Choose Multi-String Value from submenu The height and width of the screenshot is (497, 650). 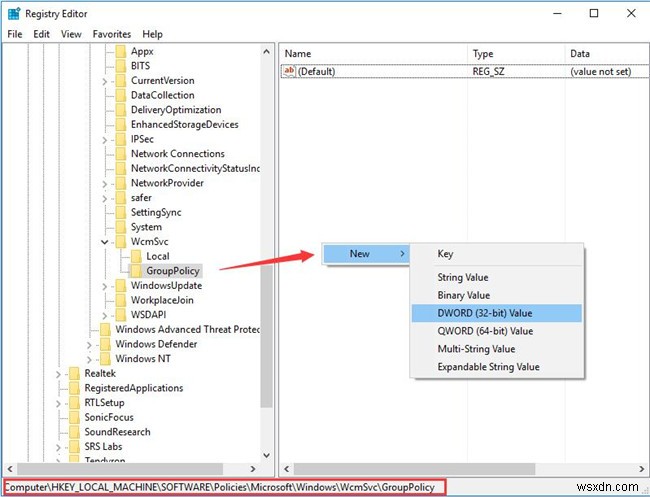click(x=497, y=349)
